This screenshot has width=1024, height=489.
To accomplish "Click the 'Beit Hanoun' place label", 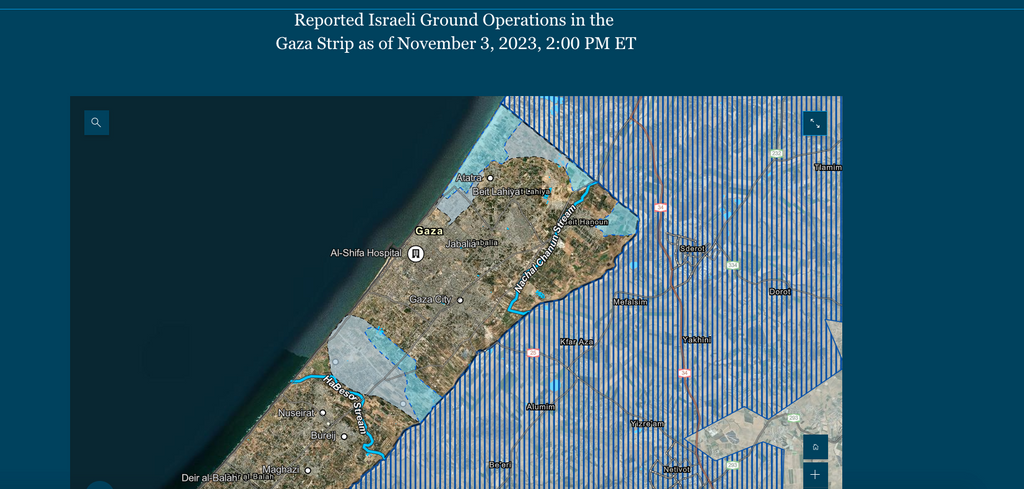I will 586,223.
